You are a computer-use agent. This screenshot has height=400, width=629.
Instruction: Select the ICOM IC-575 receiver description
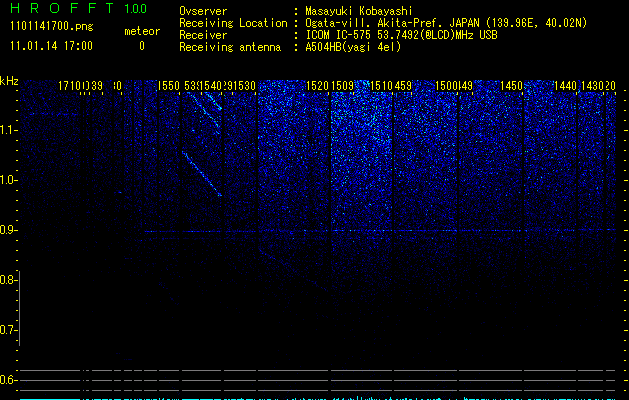[x=402, y=35]
